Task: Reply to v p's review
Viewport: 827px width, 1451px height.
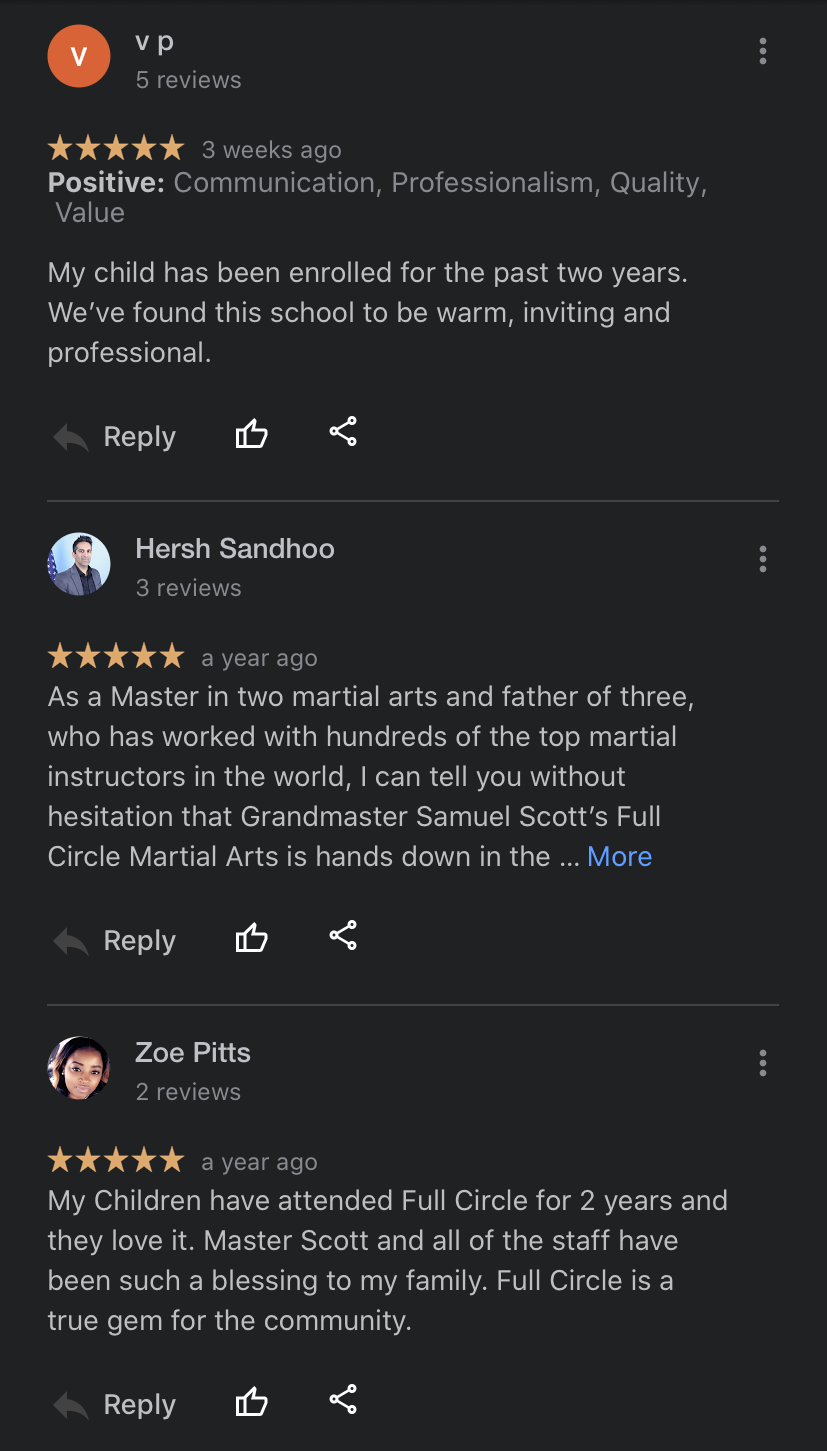Action: tap(115, 437)
